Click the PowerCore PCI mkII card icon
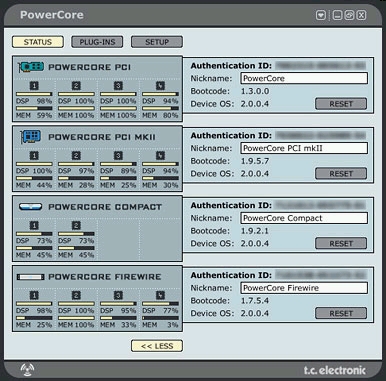This screenshot has width=386, height=381. click(31, 137)
